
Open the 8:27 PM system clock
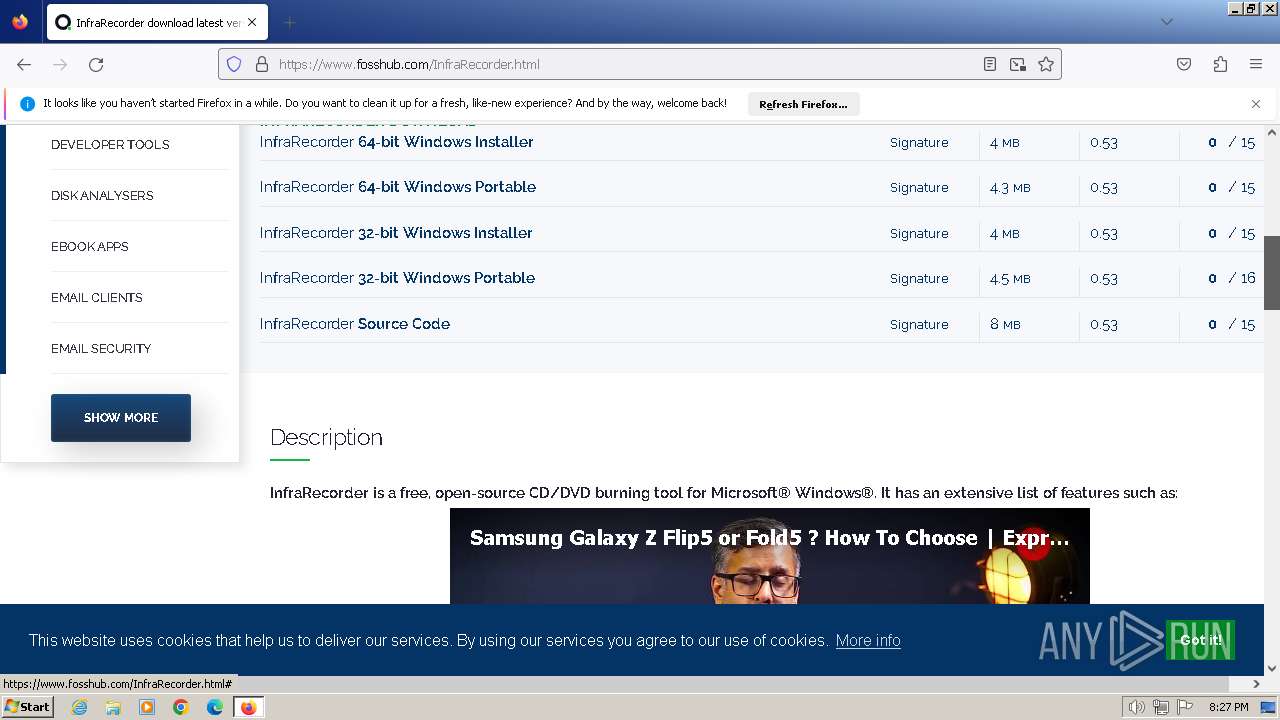click(1228, 707)
